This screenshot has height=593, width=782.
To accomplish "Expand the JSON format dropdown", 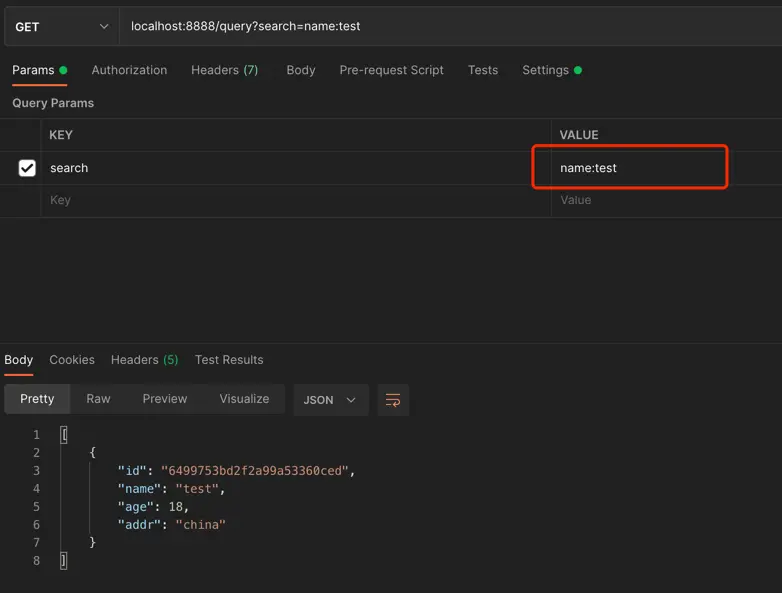I will [x=330, y=400].
